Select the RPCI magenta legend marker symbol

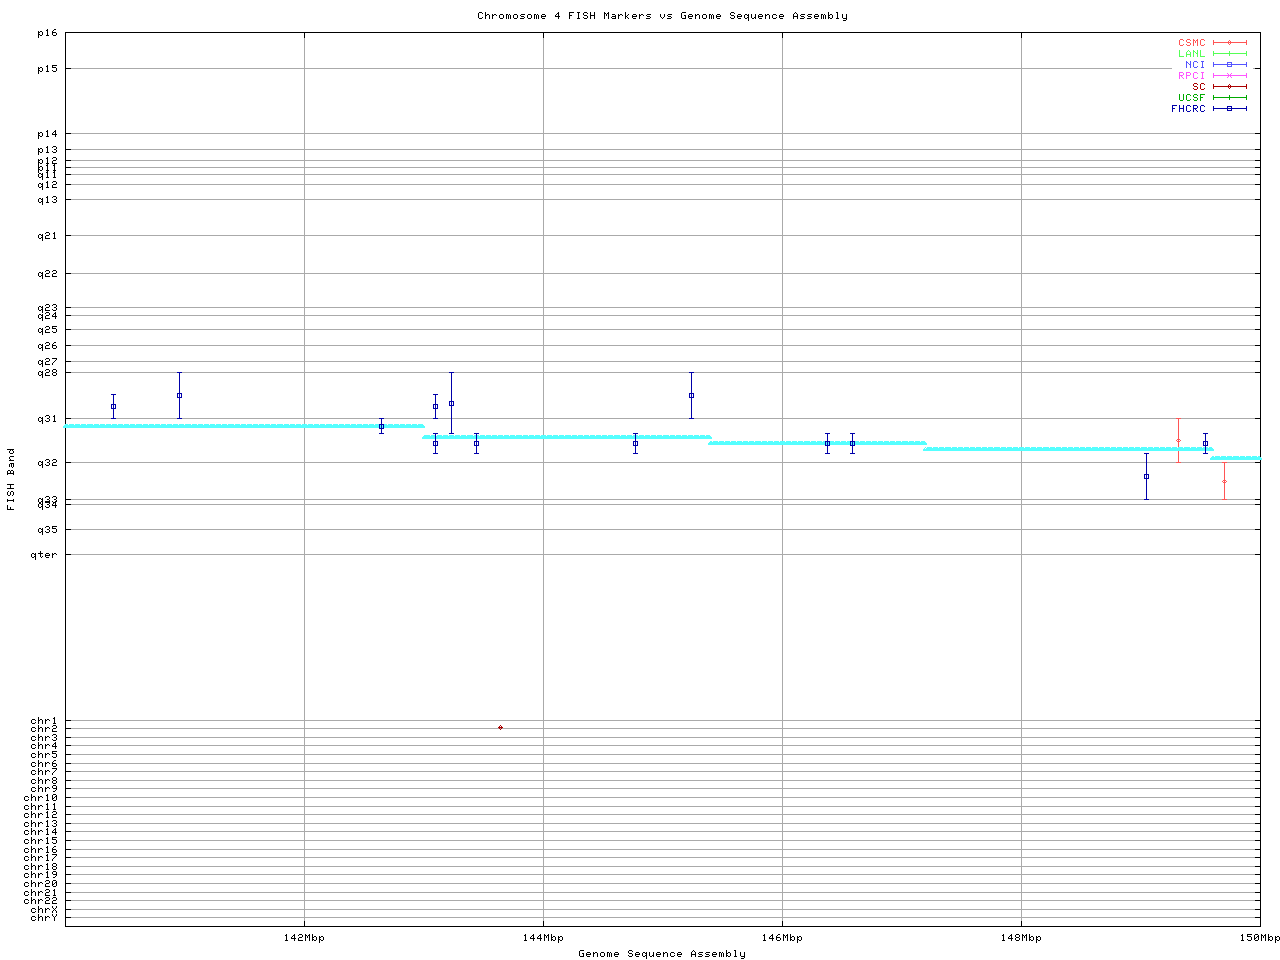click(x=1229, y=76)
